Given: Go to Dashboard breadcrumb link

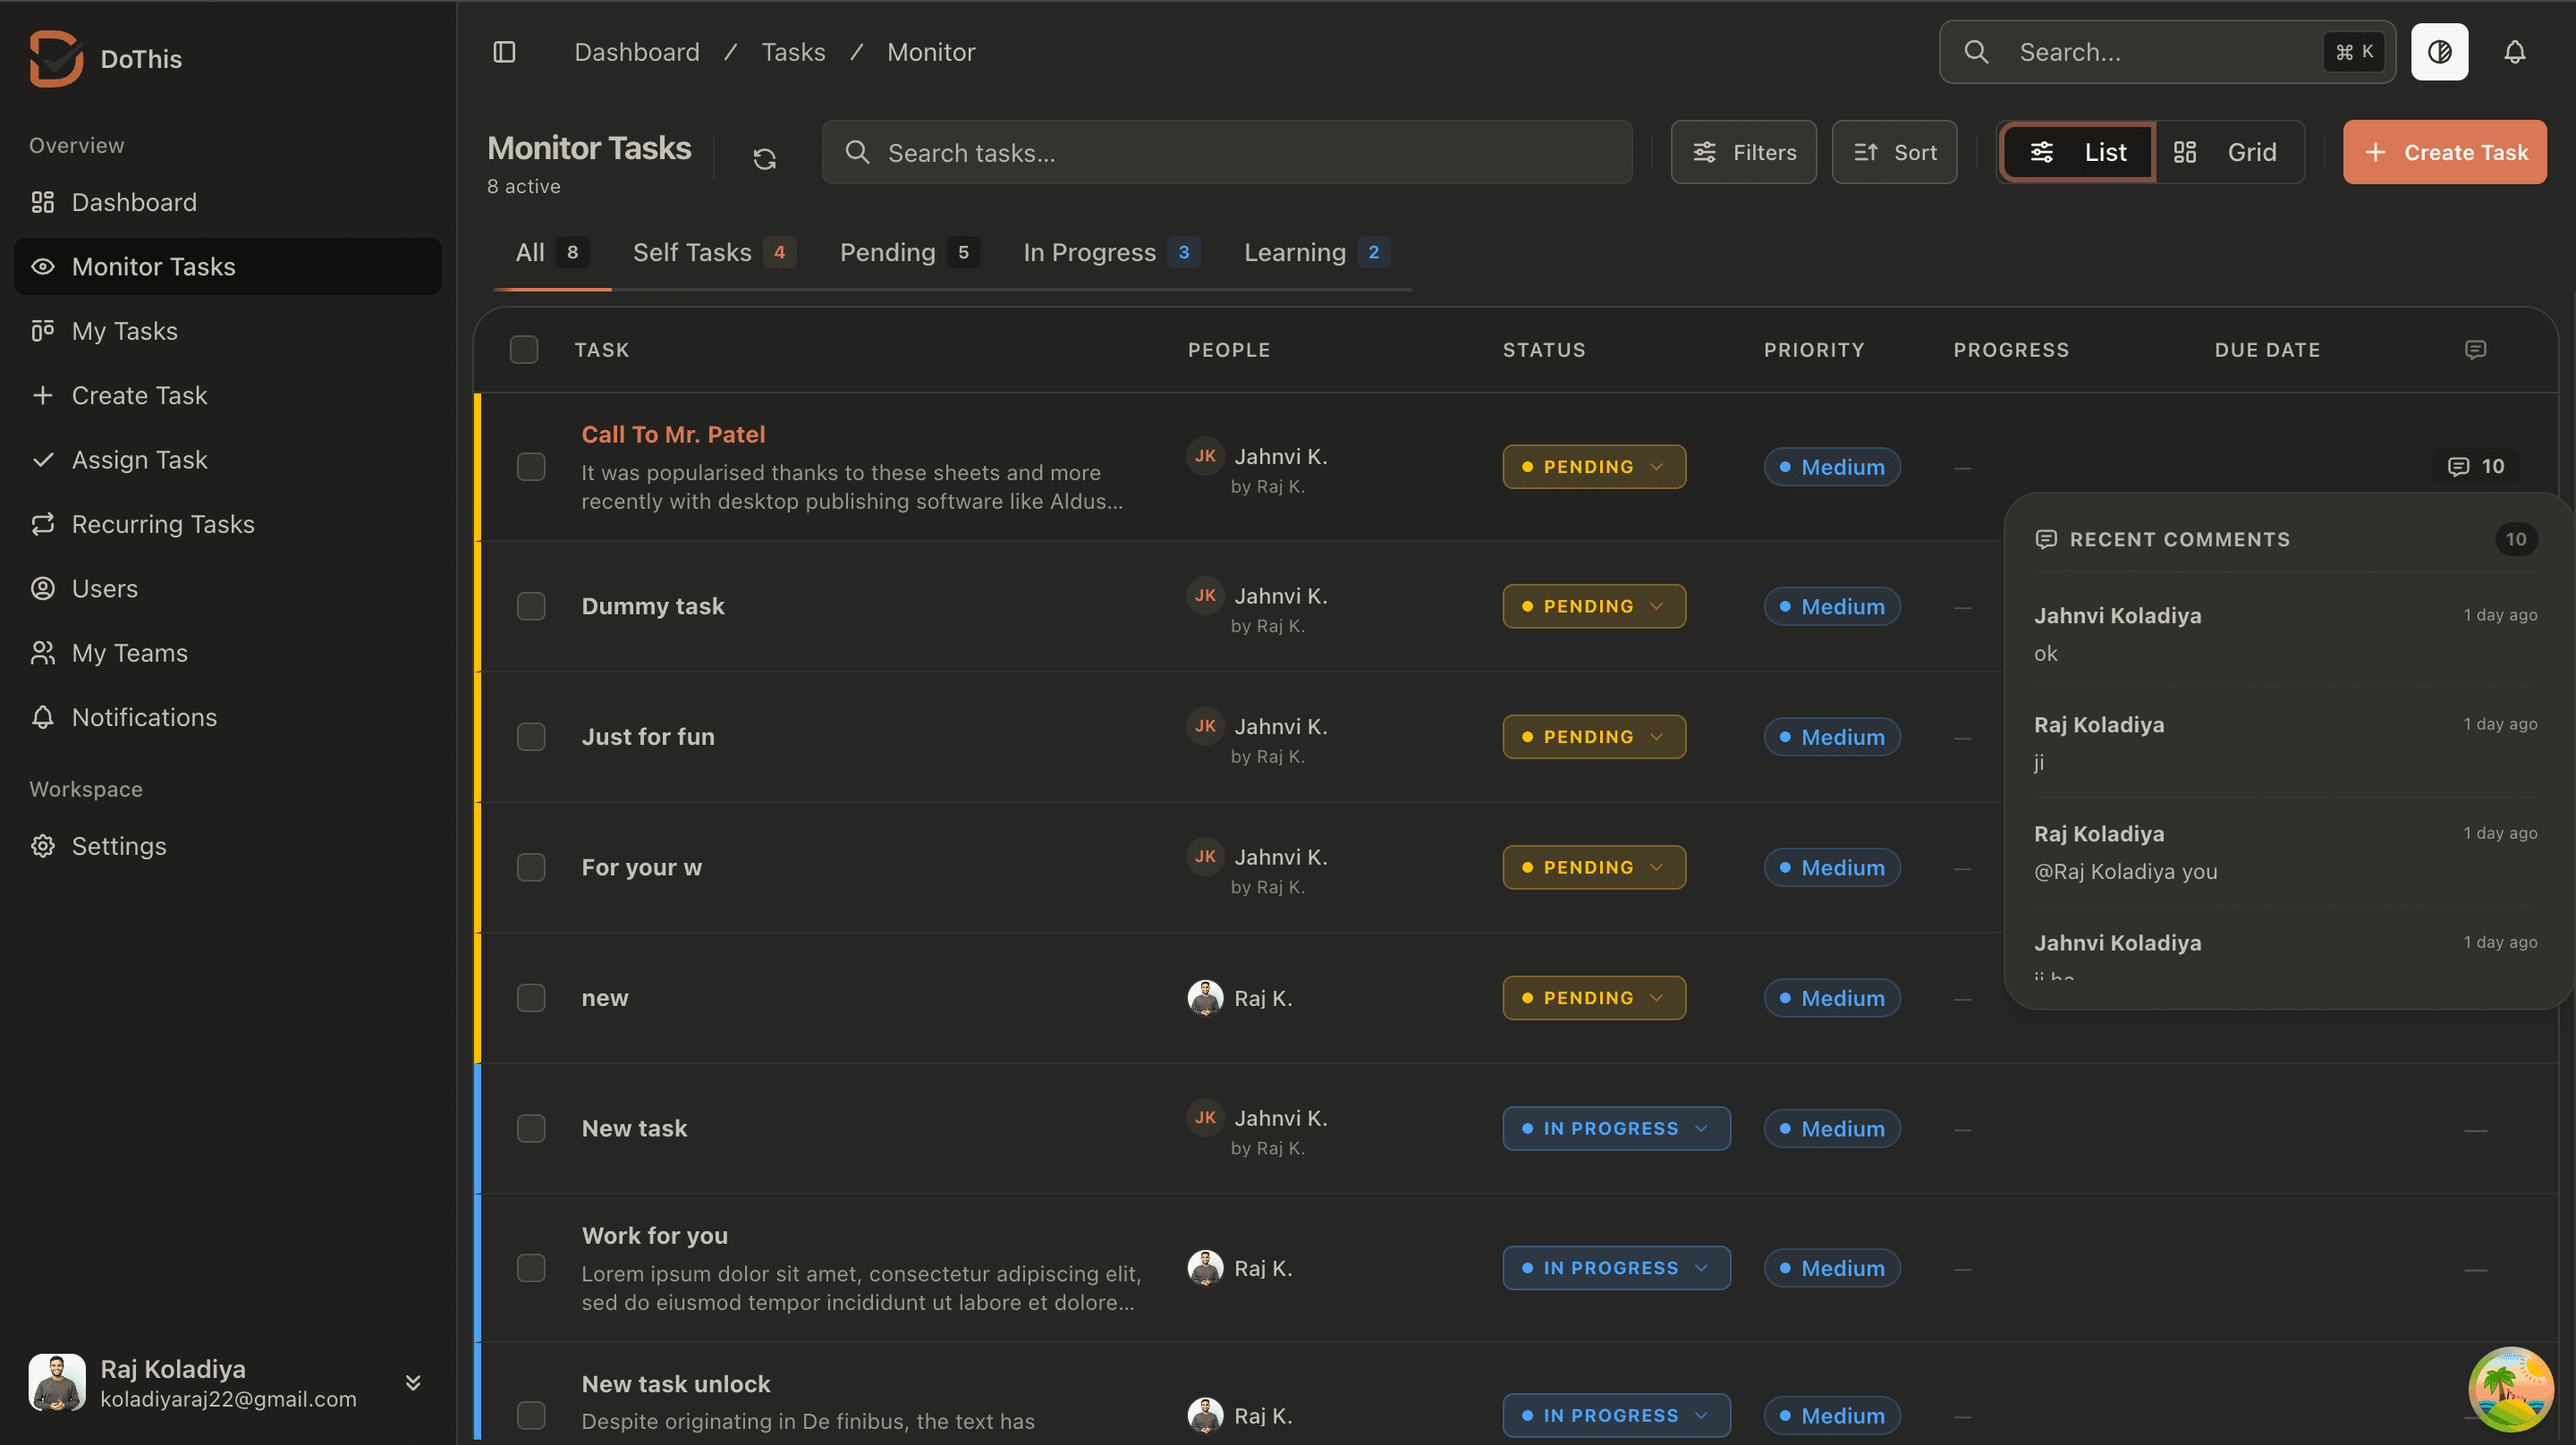Looking at the screenshot, I should click(x=637, y=52).
